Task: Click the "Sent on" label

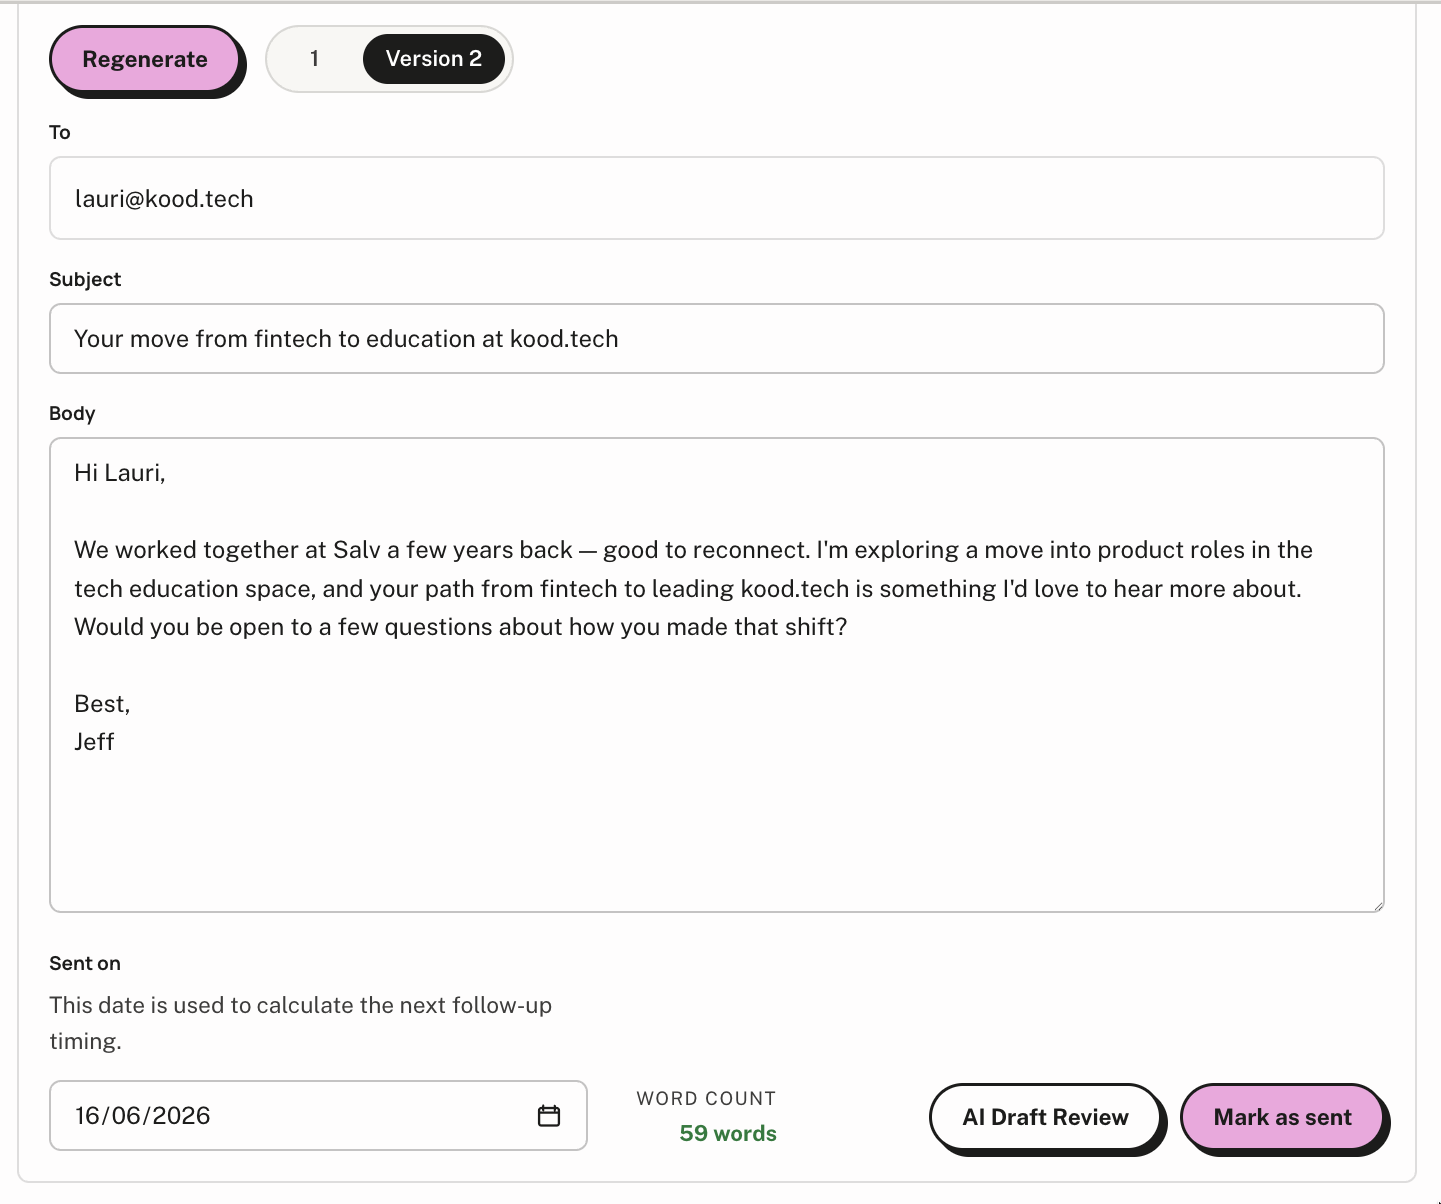Action: click(85, 963)
